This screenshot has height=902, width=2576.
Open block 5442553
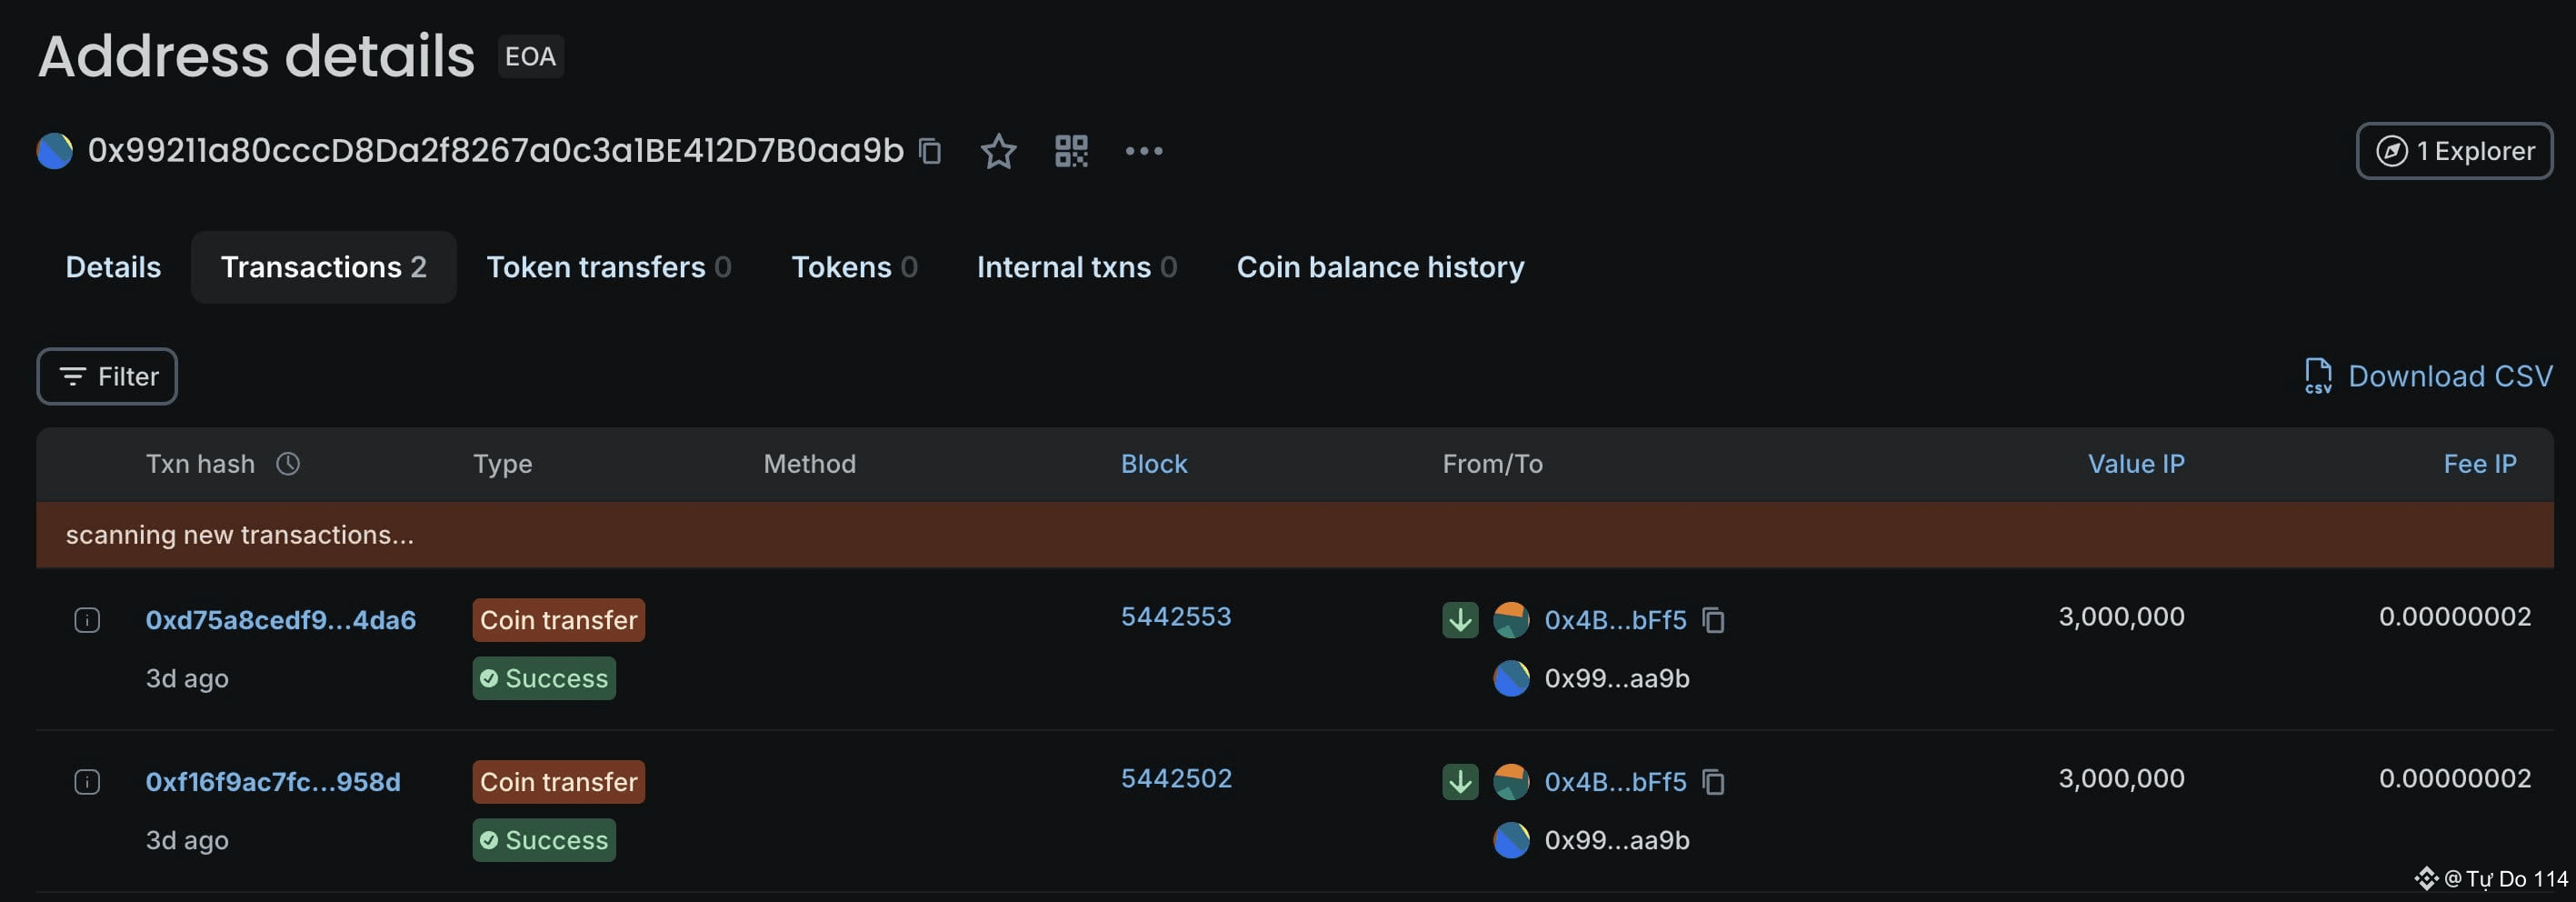[x=1176, y=617]
